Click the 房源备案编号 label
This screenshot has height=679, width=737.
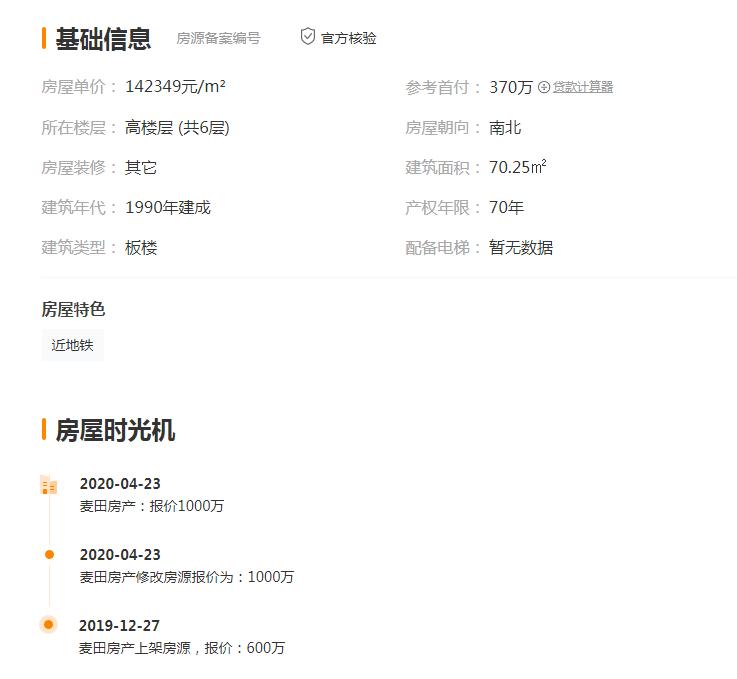click(218, 38)
